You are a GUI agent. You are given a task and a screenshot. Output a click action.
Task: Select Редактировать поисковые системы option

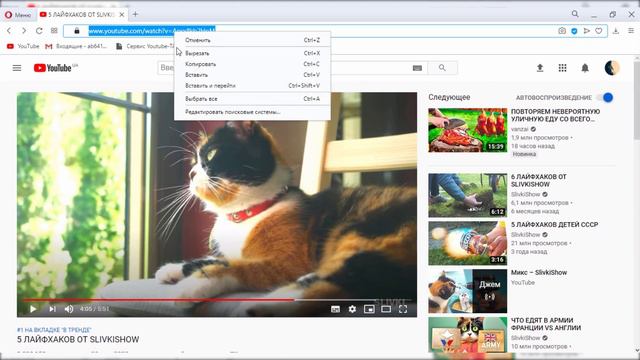[x=252, y=112]
